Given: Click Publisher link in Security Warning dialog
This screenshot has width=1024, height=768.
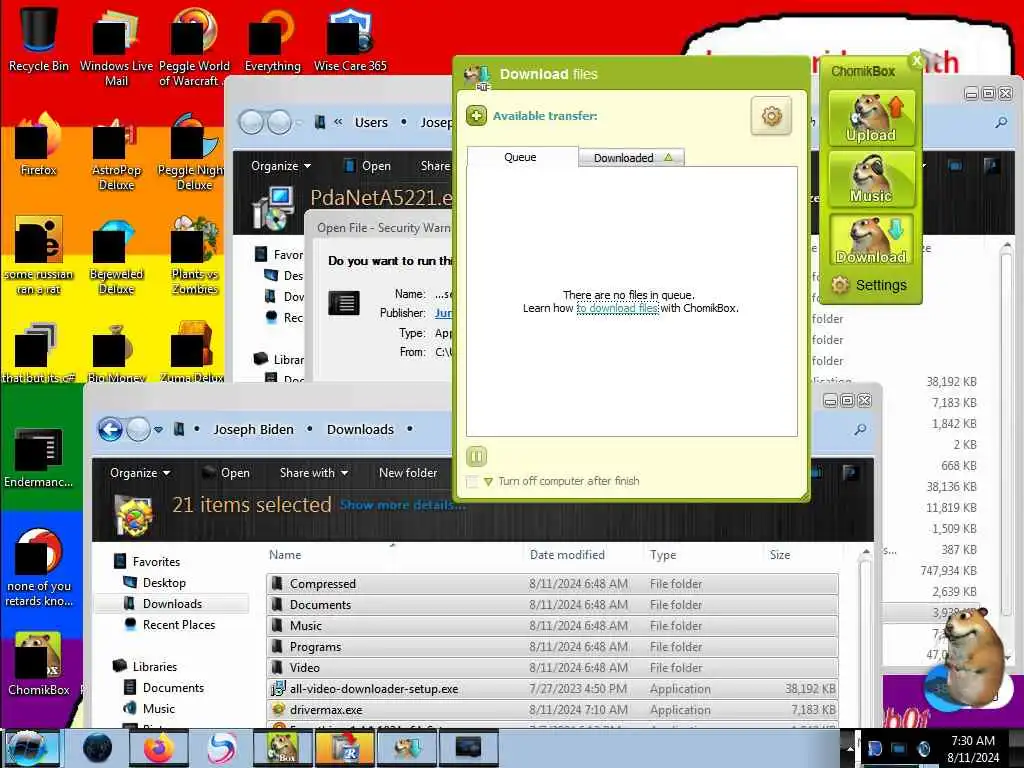Looking at the screenshot, I should 443,313.
